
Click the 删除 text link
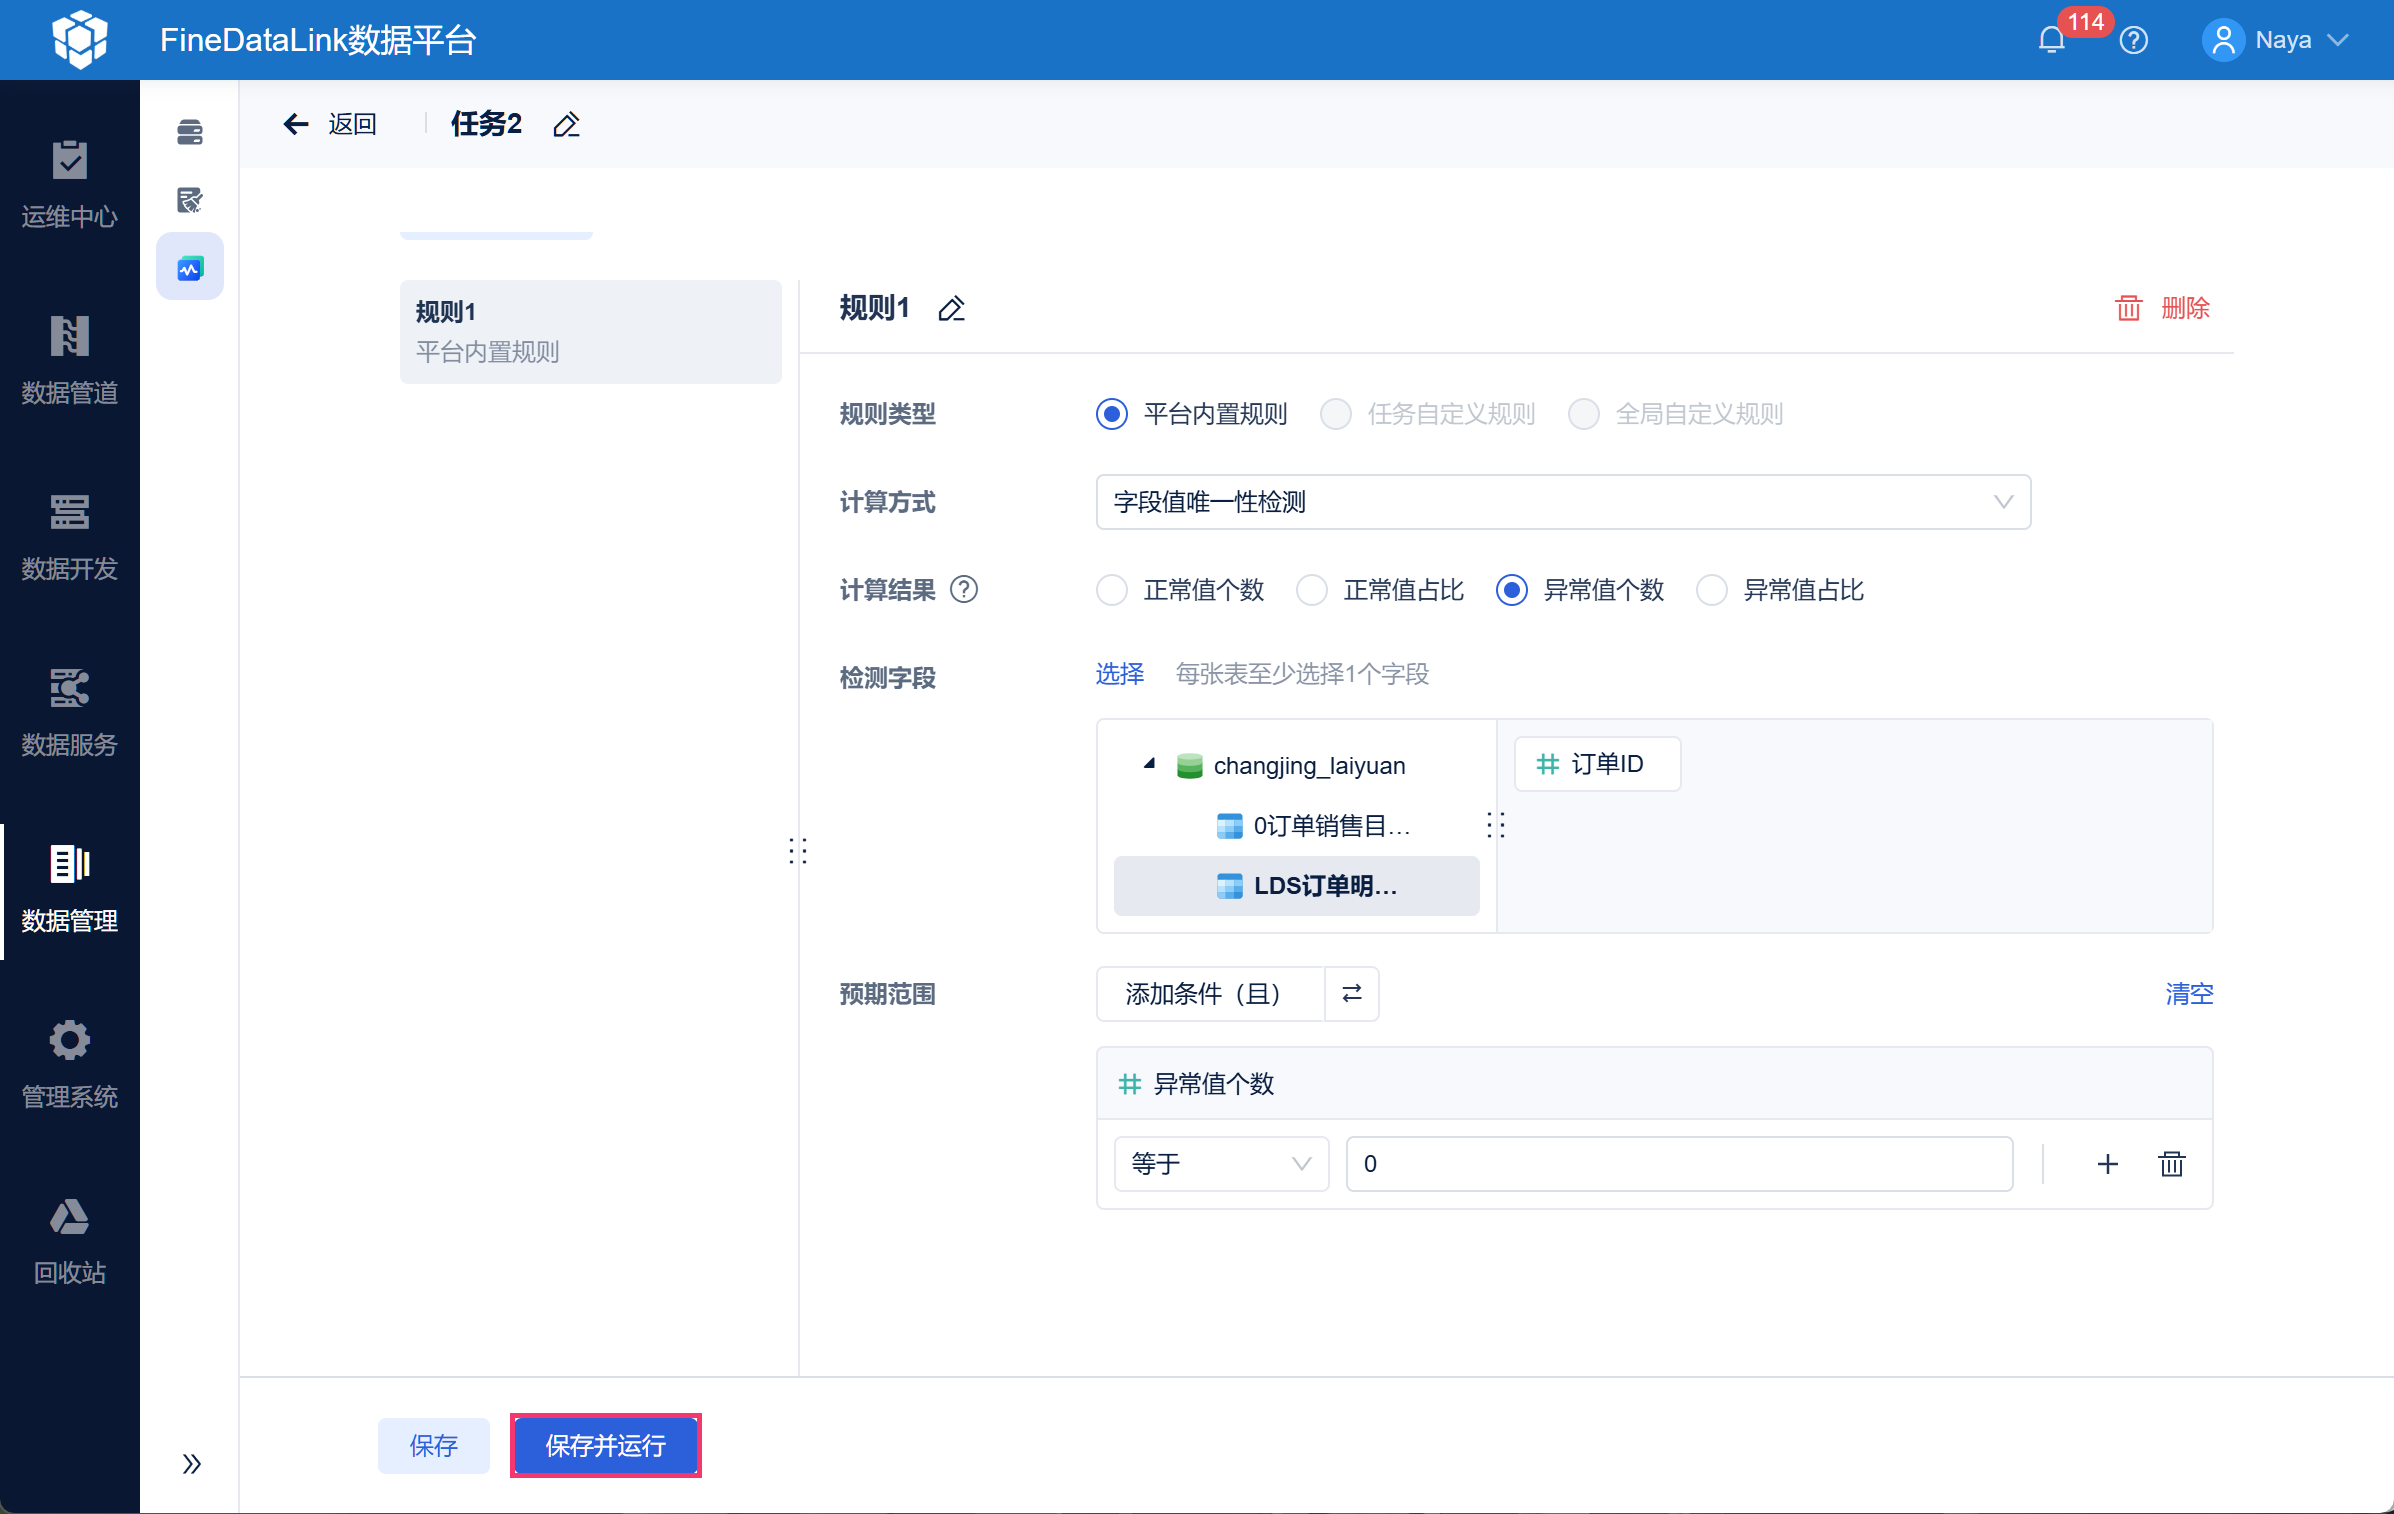click(2185, 308)
